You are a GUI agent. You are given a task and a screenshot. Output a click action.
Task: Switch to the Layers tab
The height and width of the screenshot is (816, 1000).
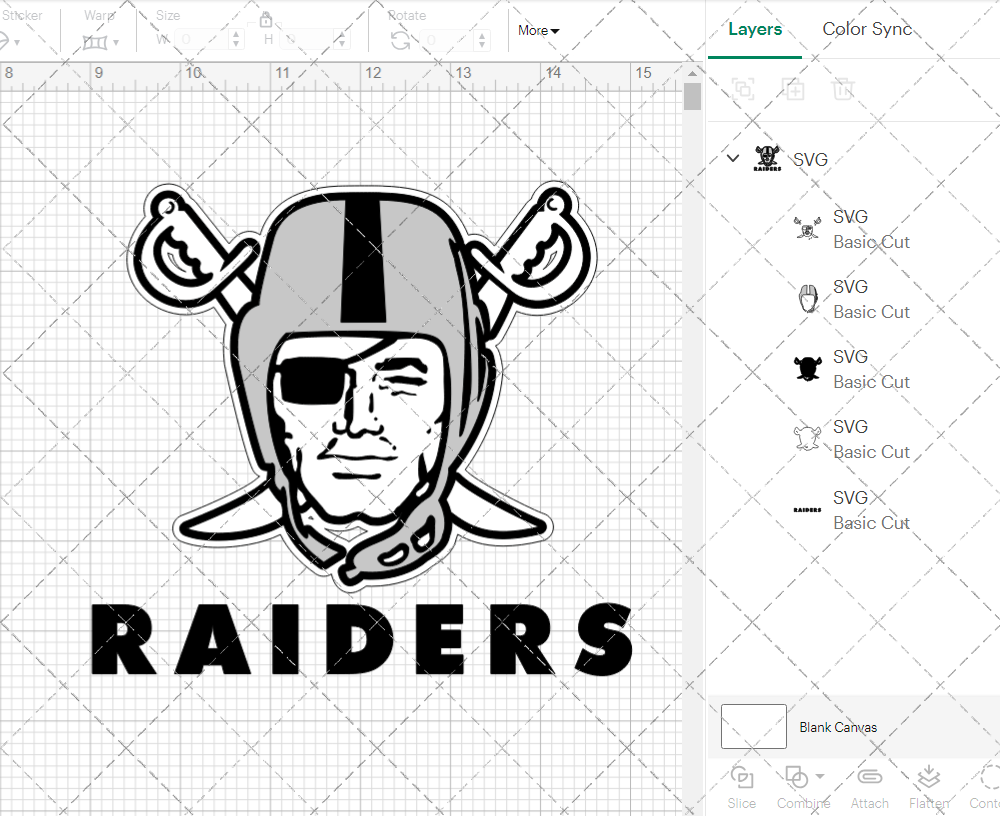754,29
